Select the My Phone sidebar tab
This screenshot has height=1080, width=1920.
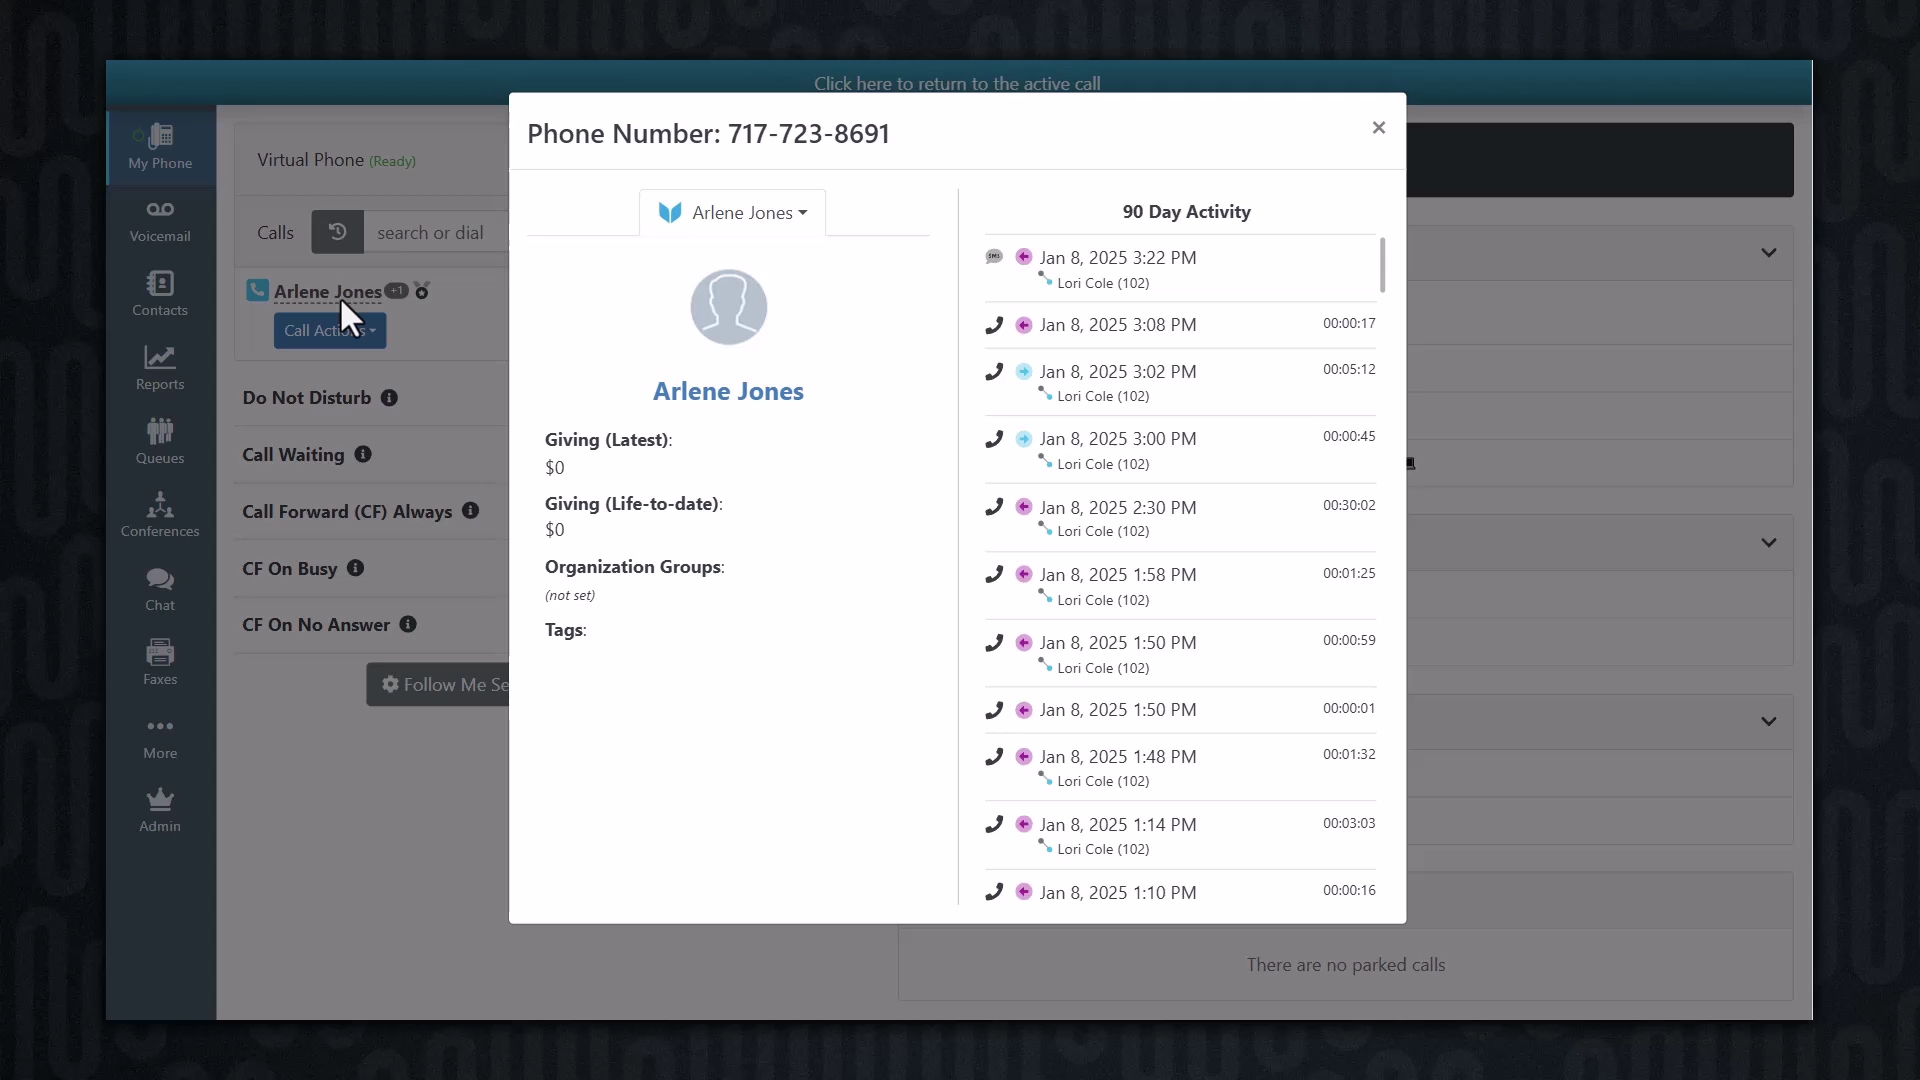point(160,146)
